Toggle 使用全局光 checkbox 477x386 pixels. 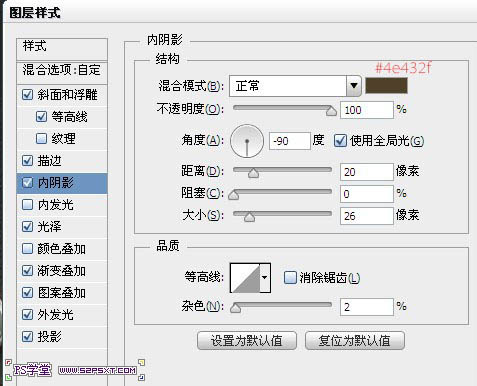coord(340,141)
